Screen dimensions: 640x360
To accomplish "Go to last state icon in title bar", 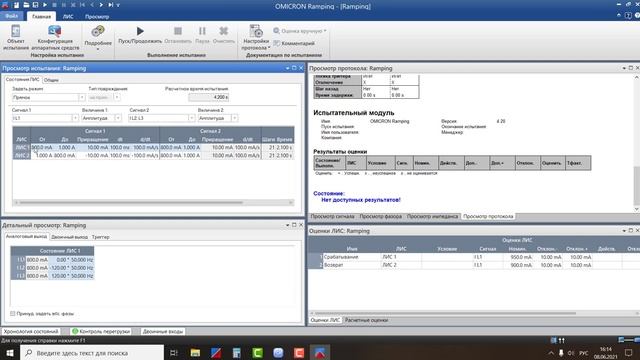I will point(110,5).
